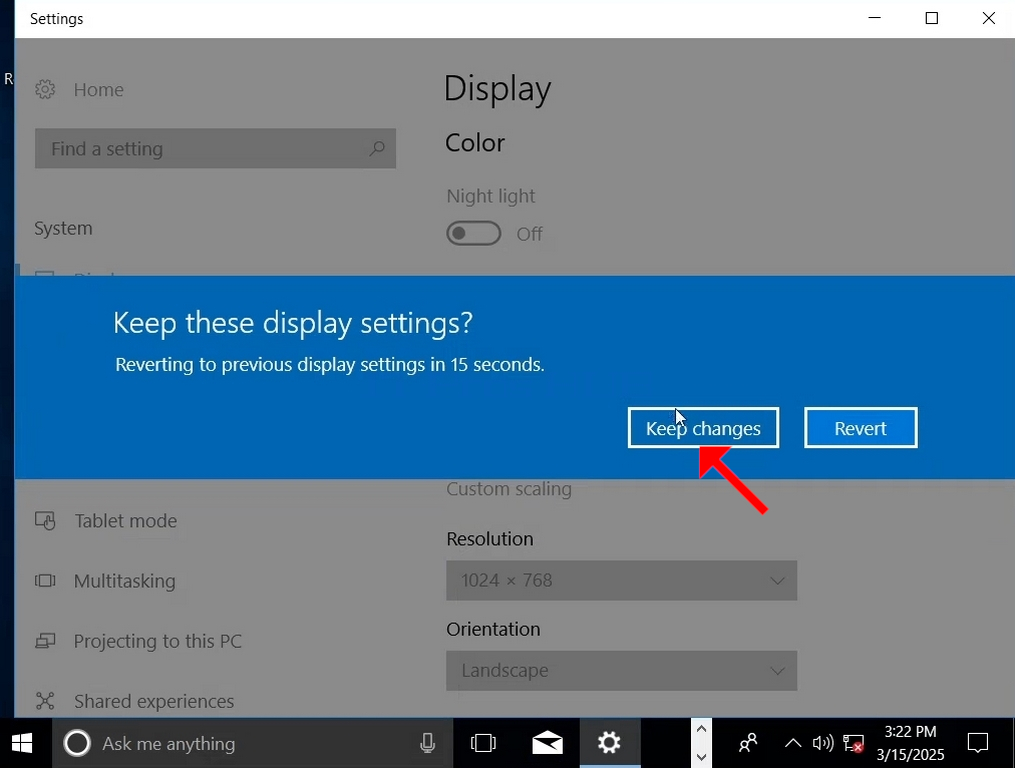1015x768 pixels.
Task: Click the Home gear icon
Action: click(x=45, y=89)
